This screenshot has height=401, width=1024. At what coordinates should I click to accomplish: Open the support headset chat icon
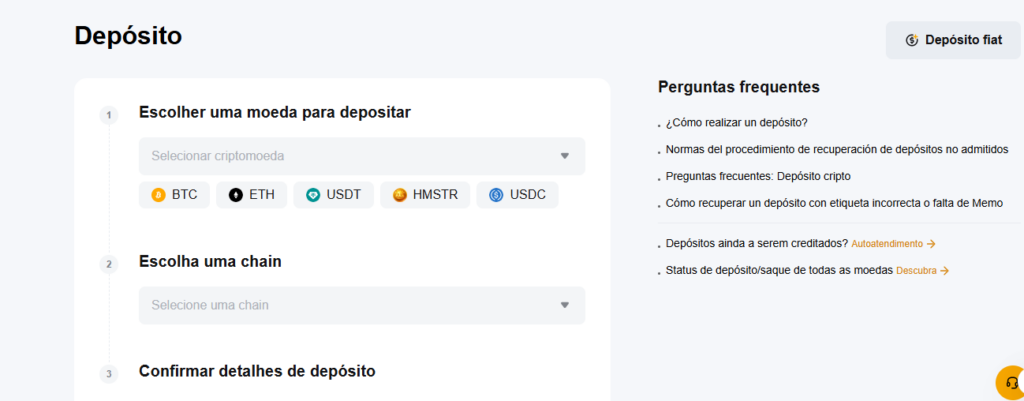click(1011, 383)
